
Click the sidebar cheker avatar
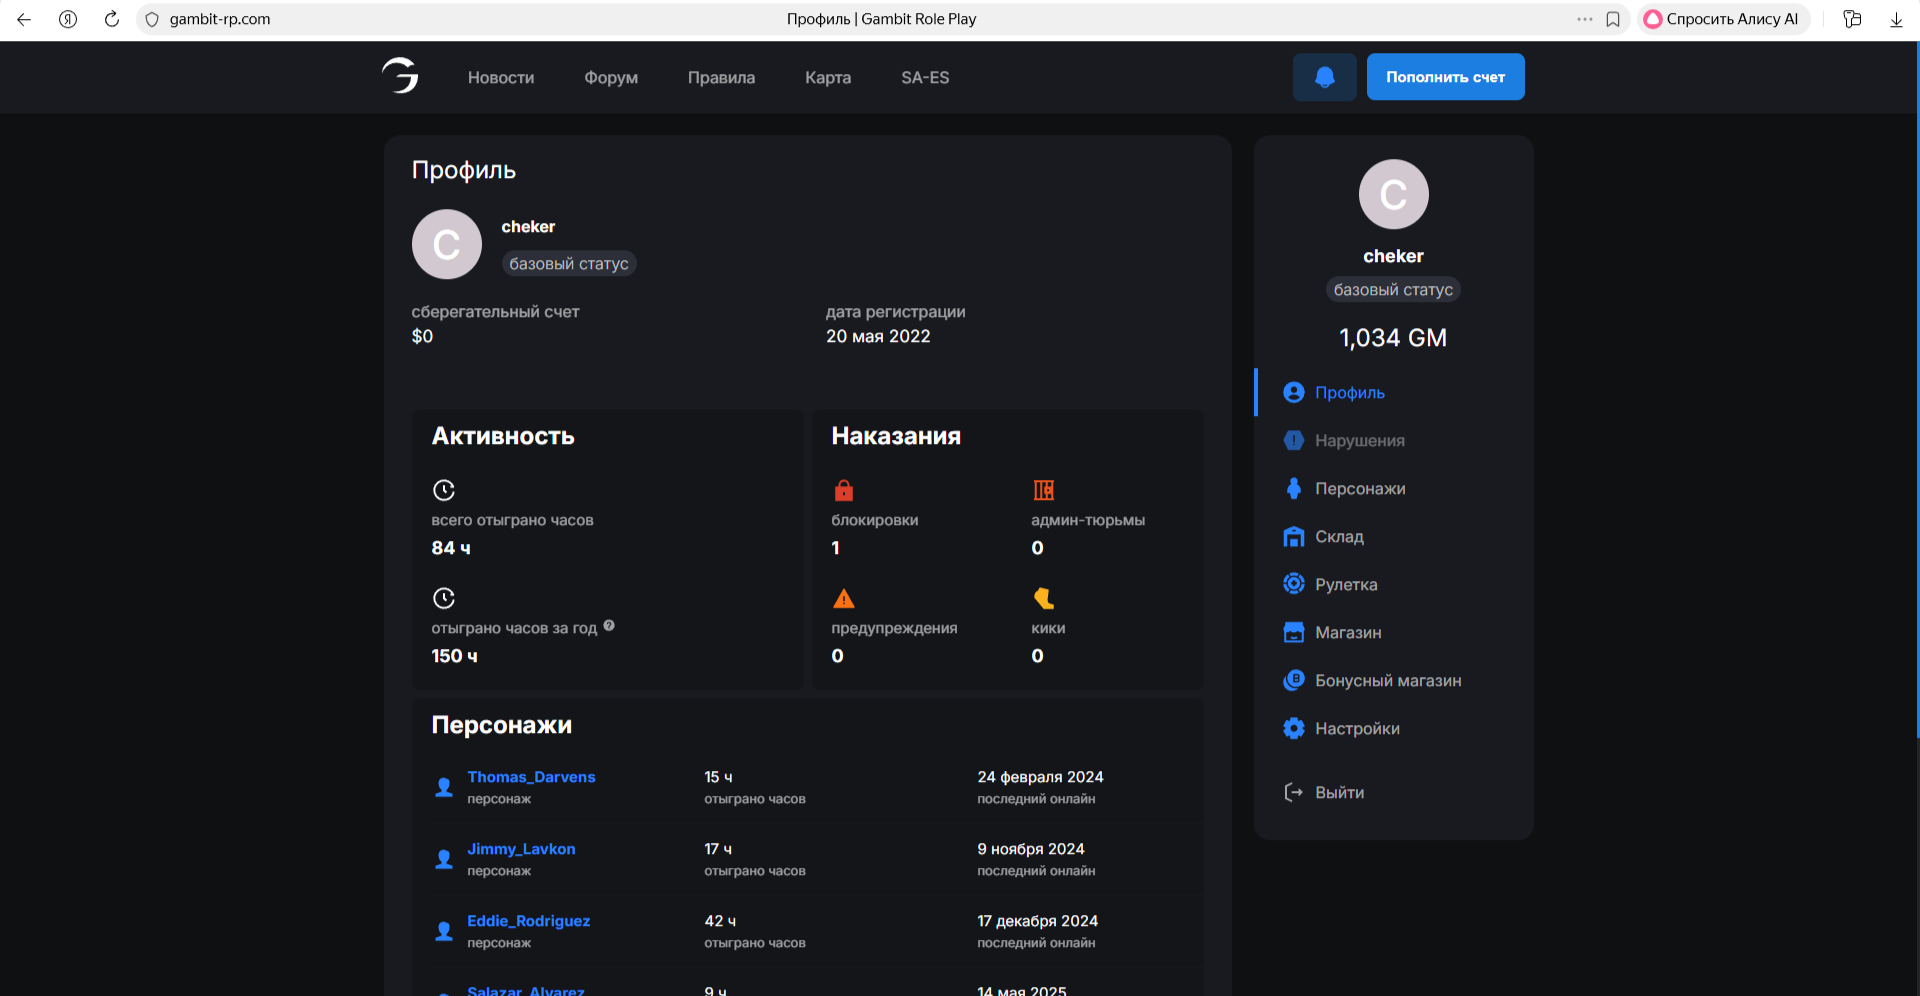coord(1393,194)
